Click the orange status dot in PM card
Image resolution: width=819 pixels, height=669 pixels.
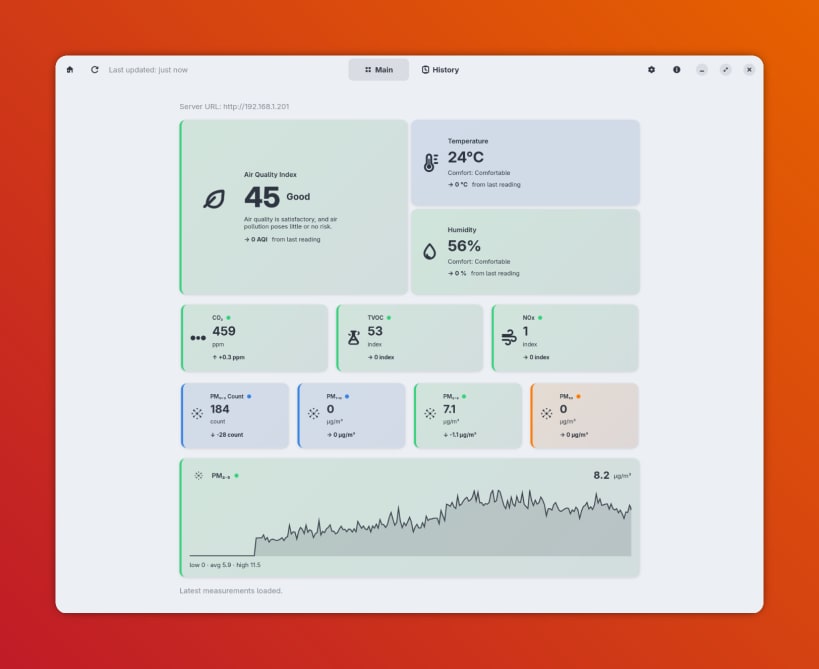pos(578,396)
